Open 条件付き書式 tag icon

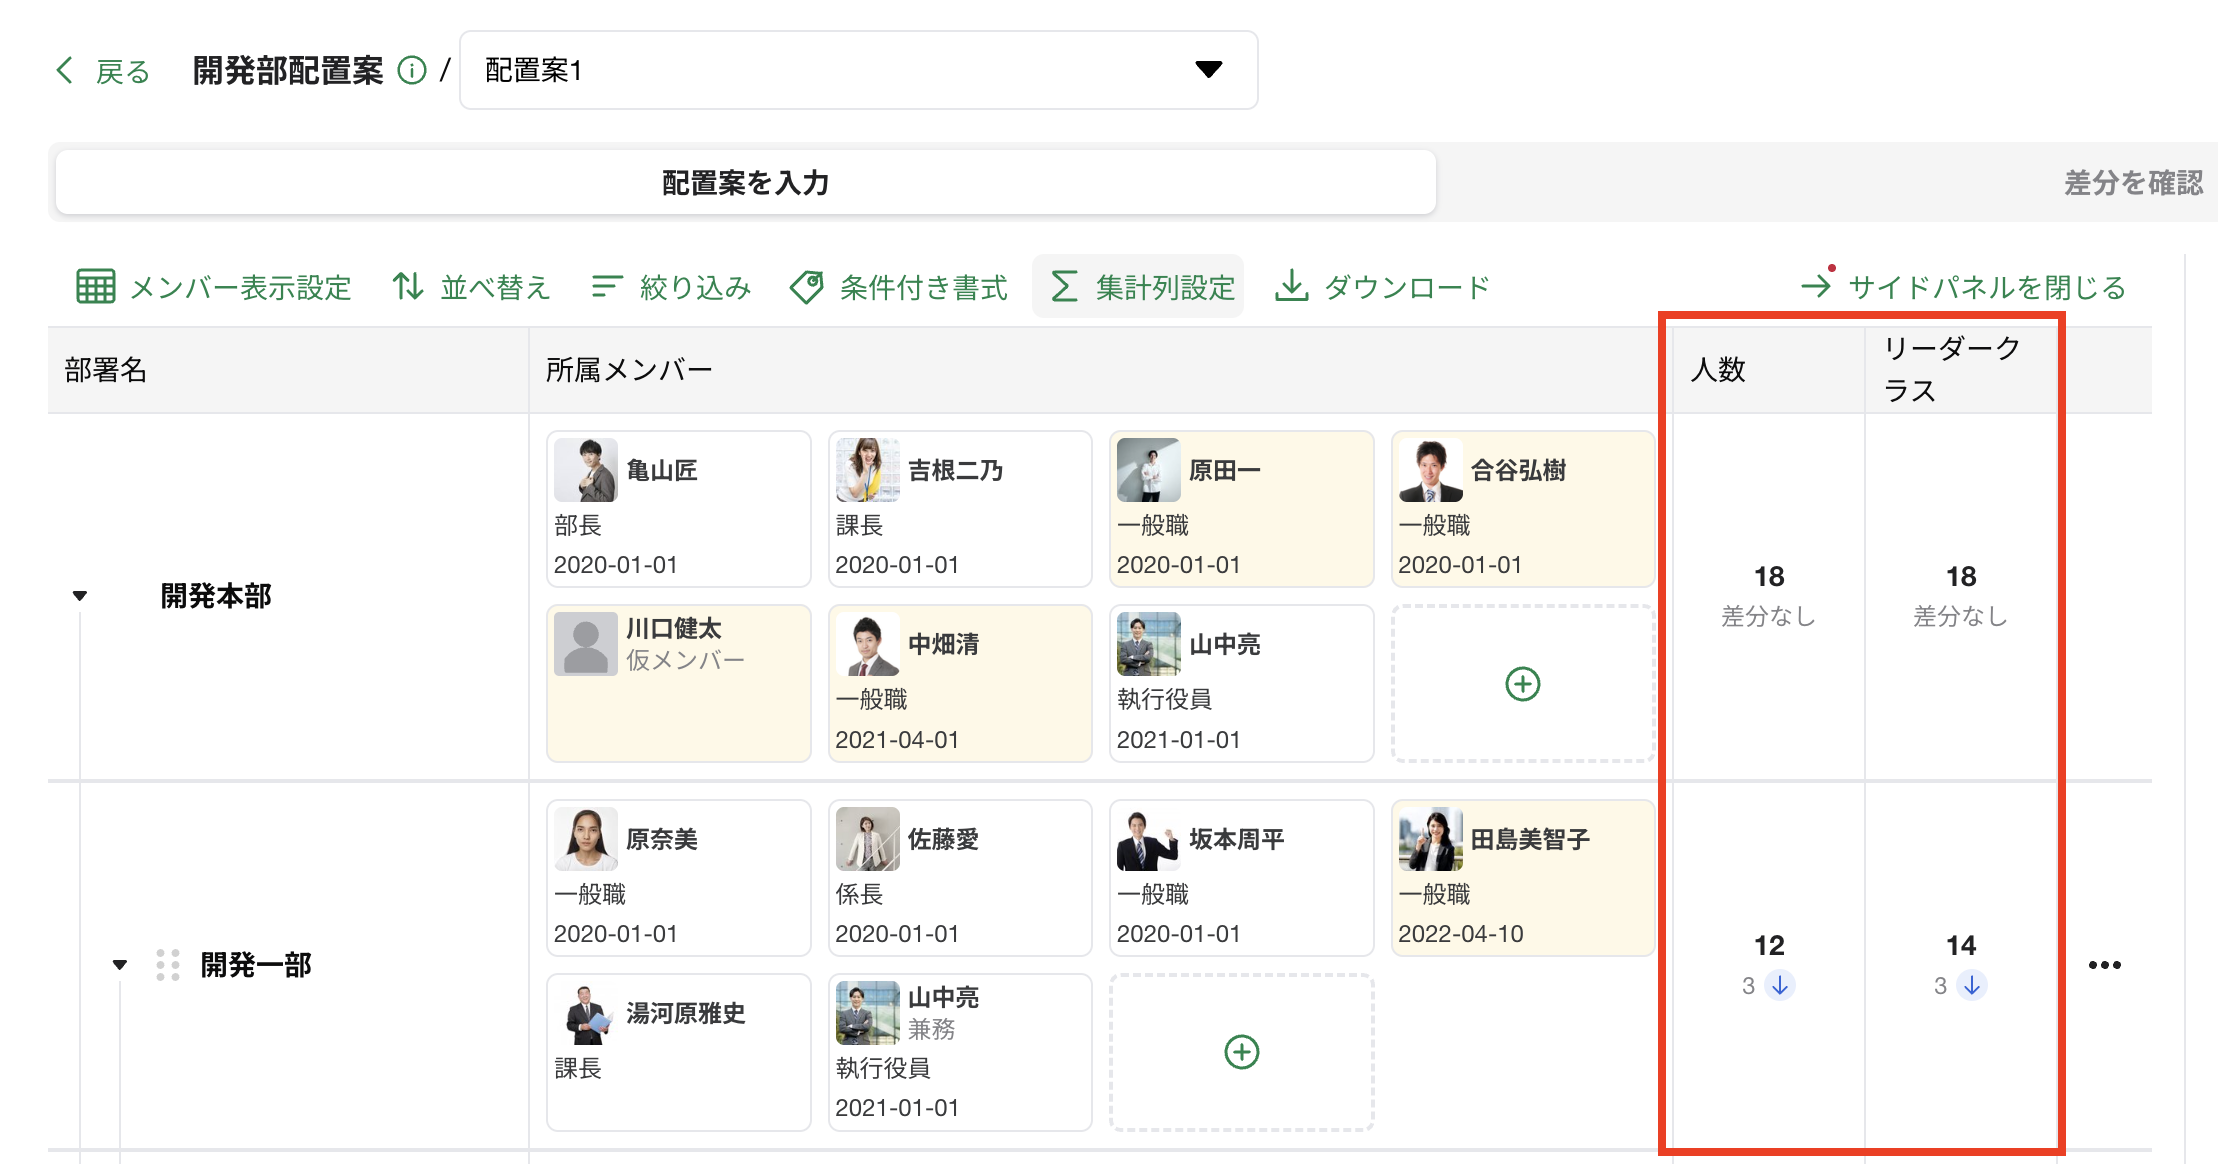point(806,287)
